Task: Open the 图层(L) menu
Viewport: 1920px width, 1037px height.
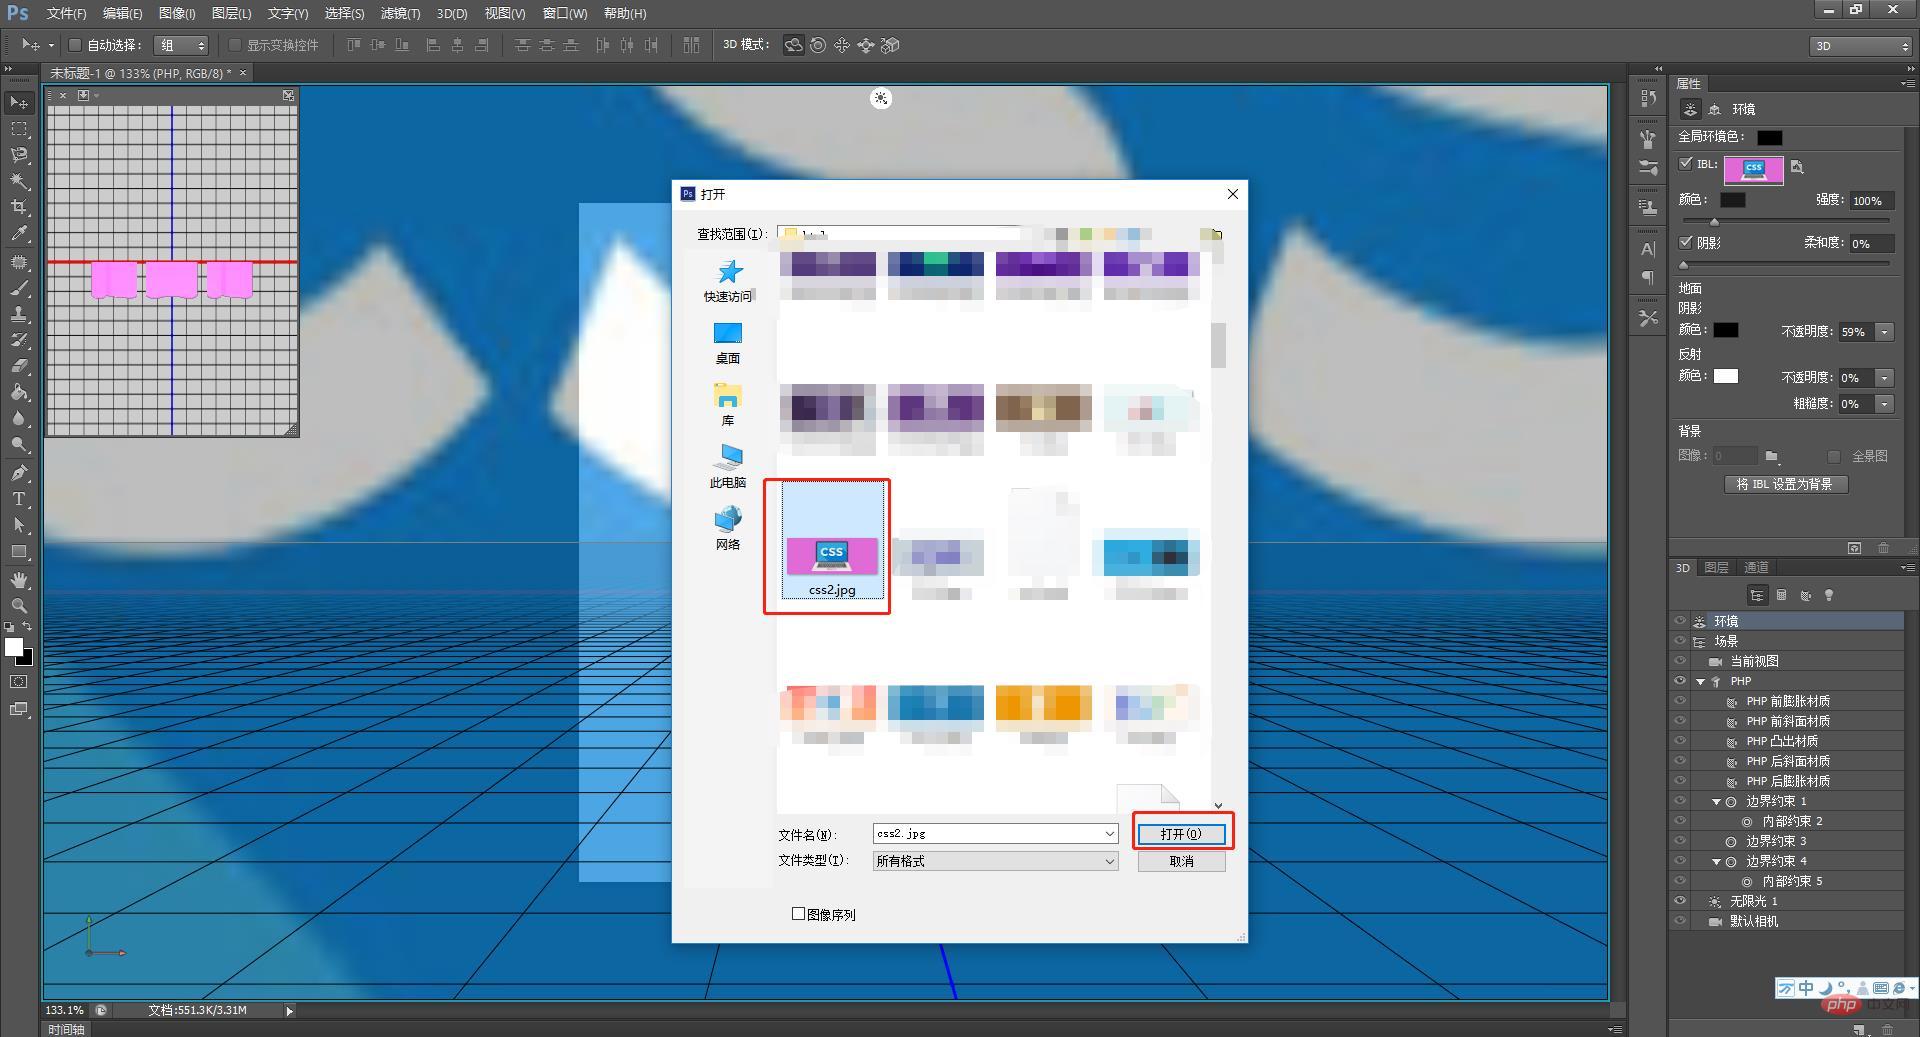Action: coord(231,13)
